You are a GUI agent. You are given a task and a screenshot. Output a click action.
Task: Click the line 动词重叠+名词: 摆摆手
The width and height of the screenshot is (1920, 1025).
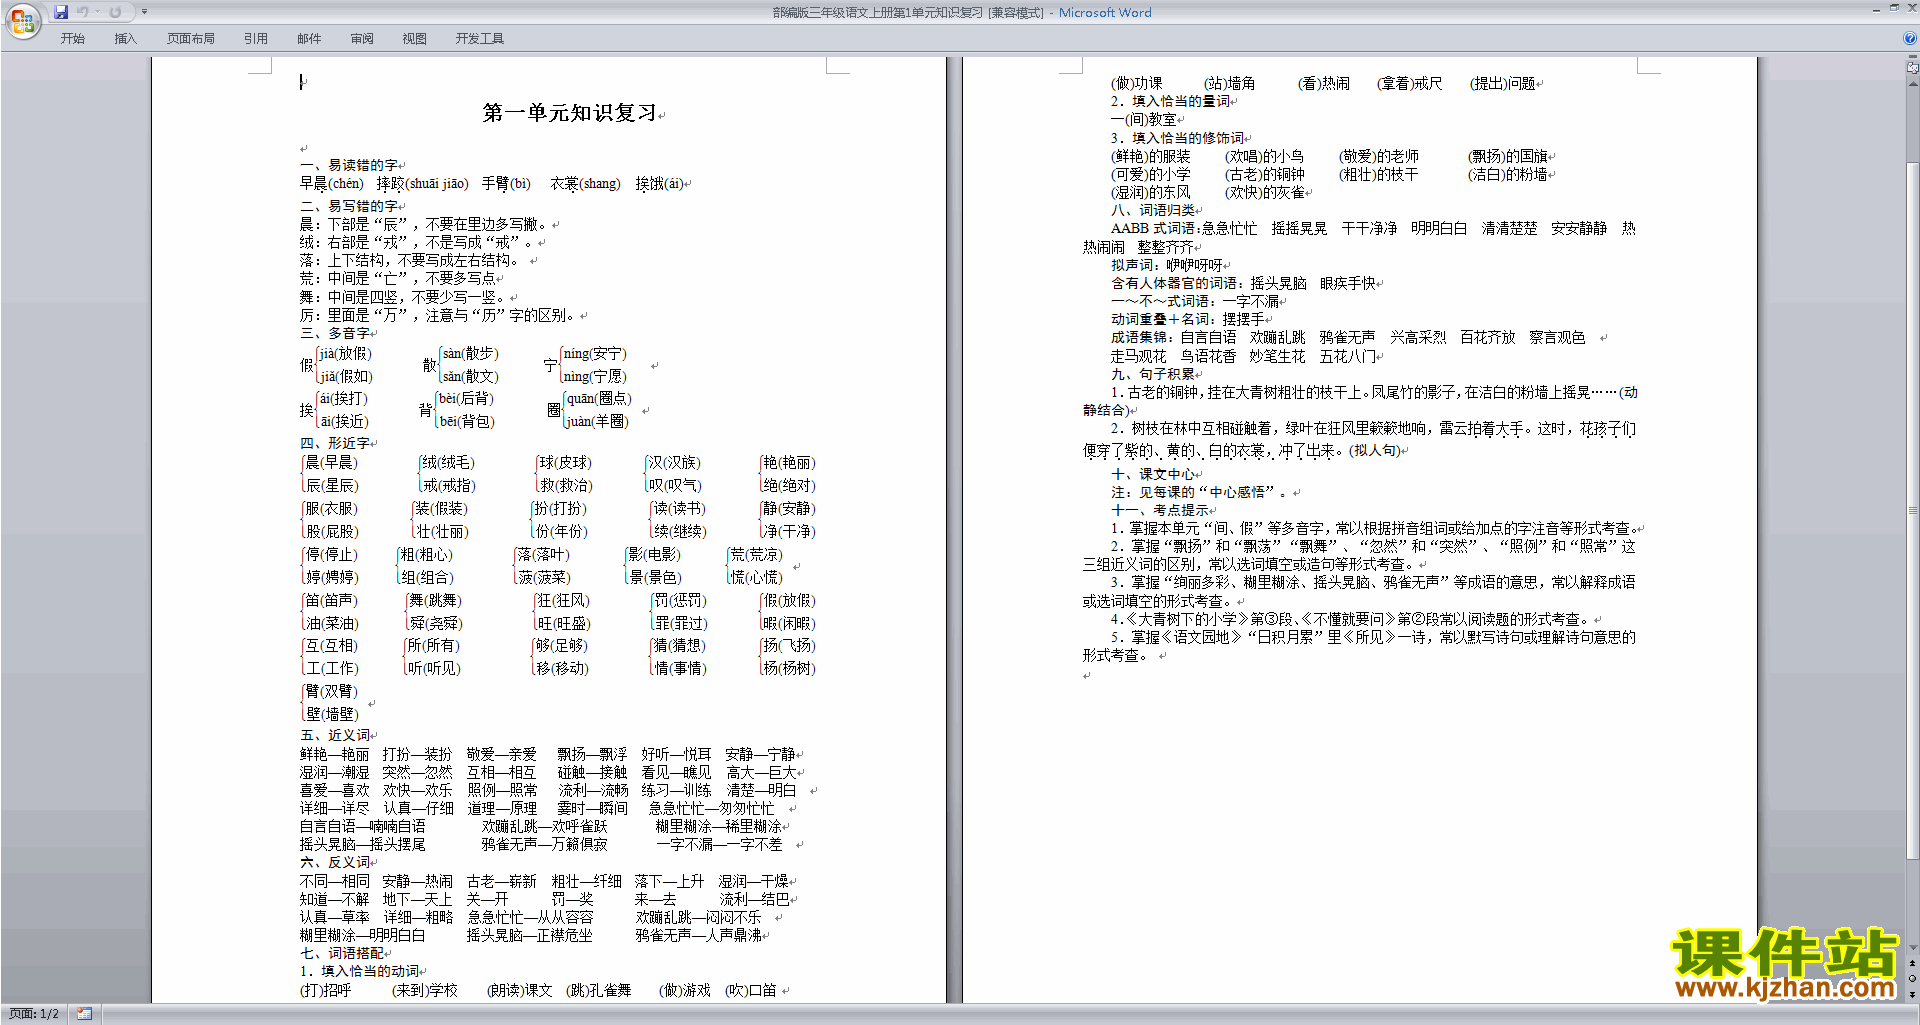[1187, 319]
